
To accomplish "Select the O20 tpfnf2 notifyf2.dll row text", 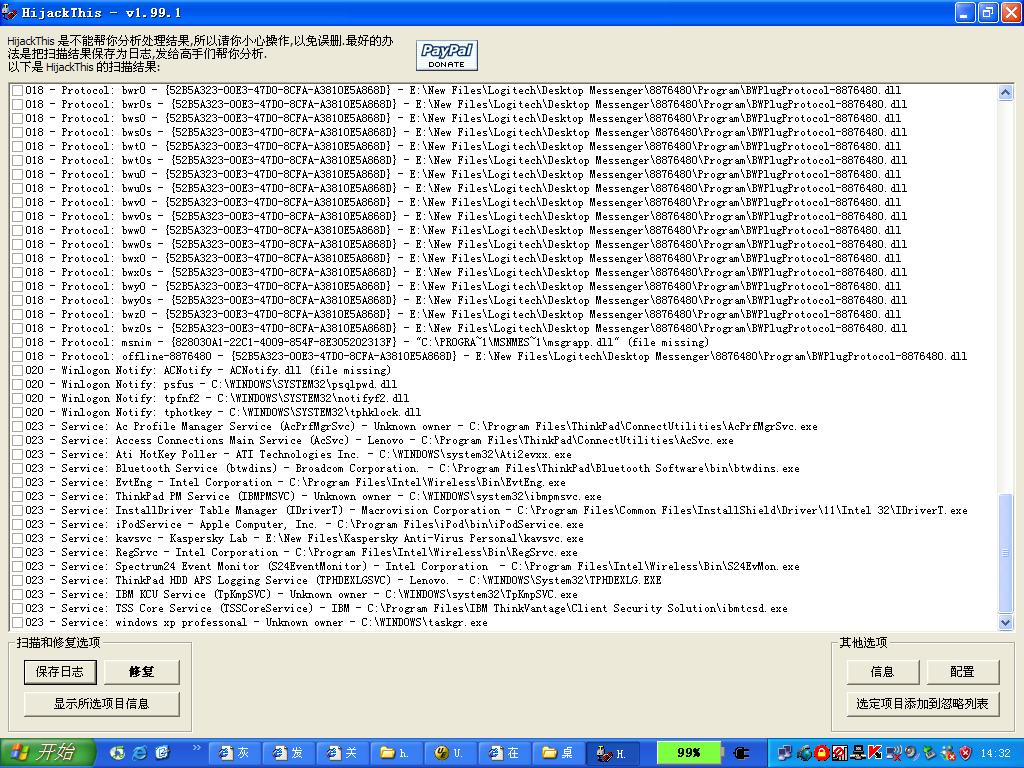I will 217,398.
